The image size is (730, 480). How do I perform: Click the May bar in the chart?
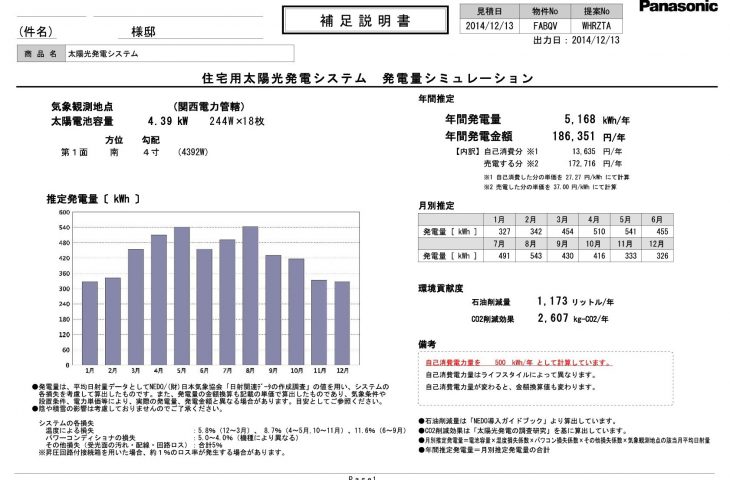[x=182, y=296]
